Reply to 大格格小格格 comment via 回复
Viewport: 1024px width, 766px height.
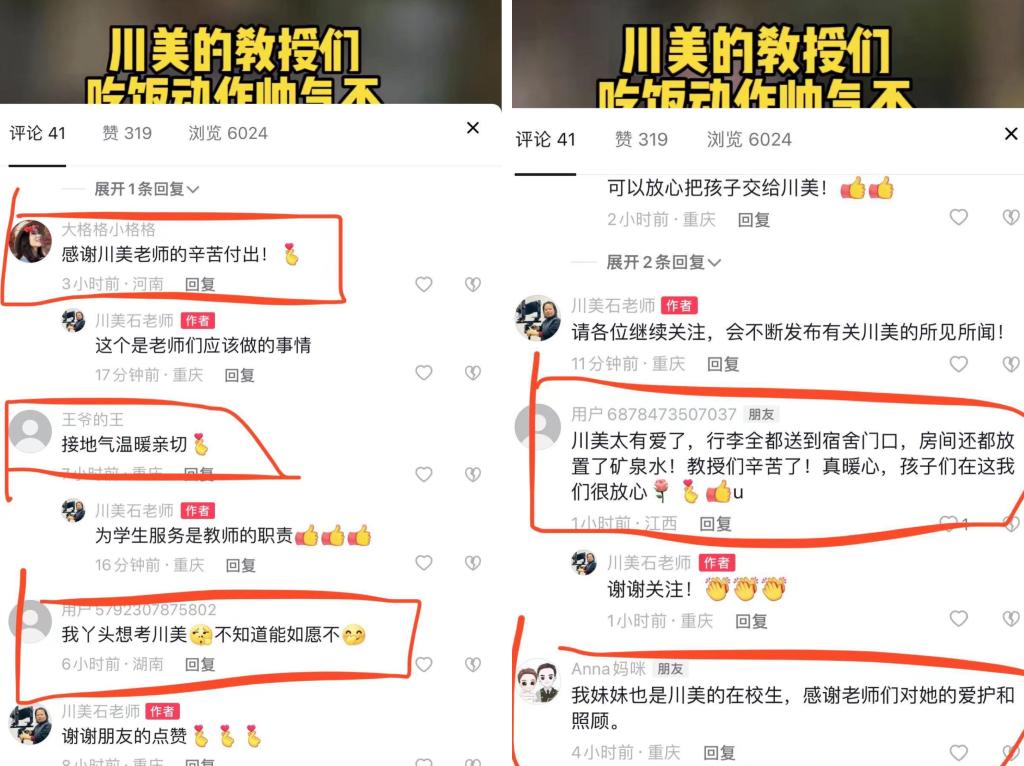(200, 284)
